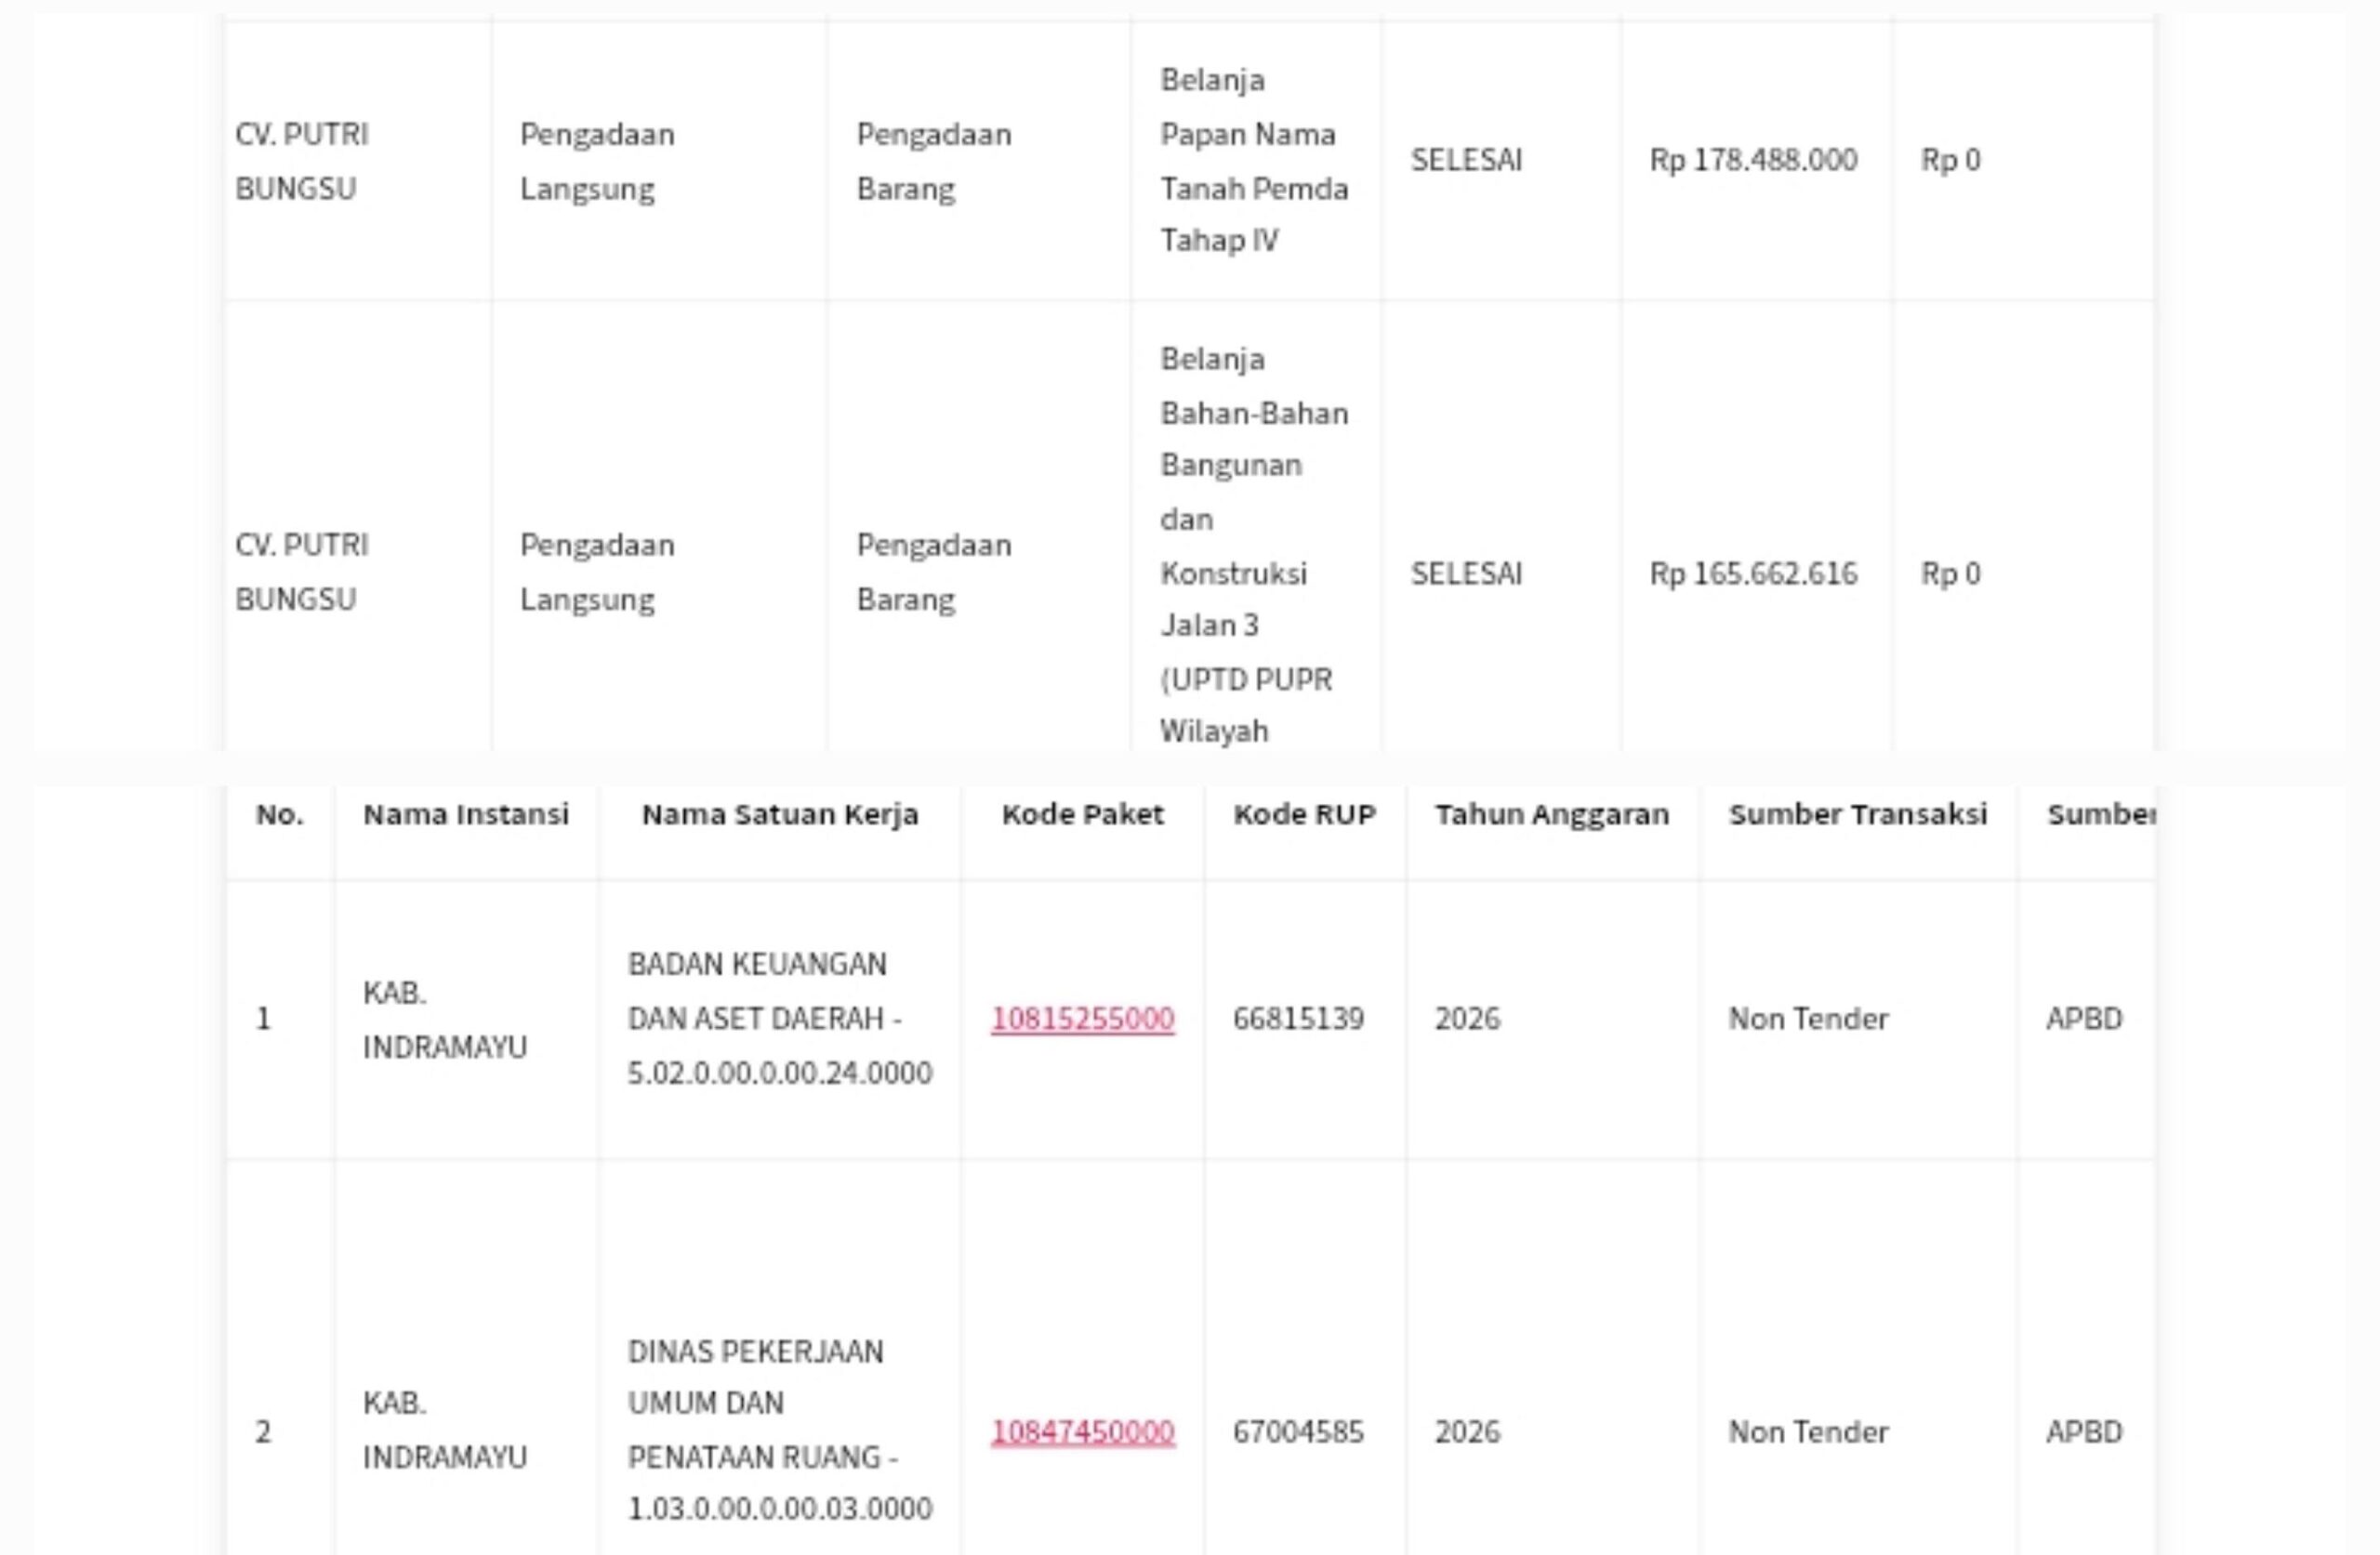This screenshot has height=1555, width=2380.
Task: Select Kode RUP value 66815139
Action: click(x=1298, y=1018)
